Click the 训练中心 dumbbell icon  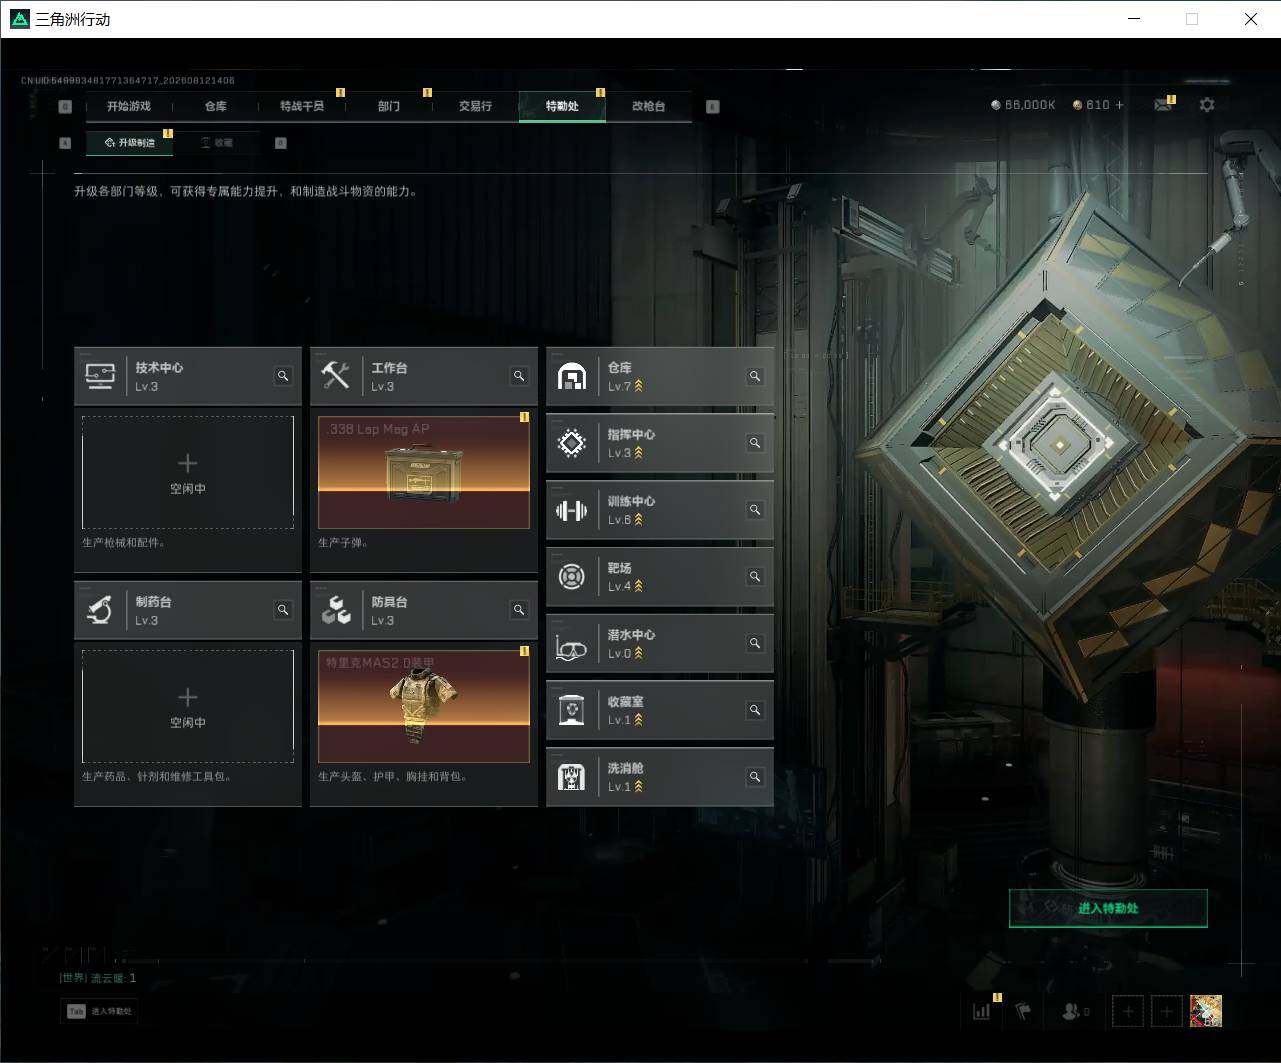572,510
